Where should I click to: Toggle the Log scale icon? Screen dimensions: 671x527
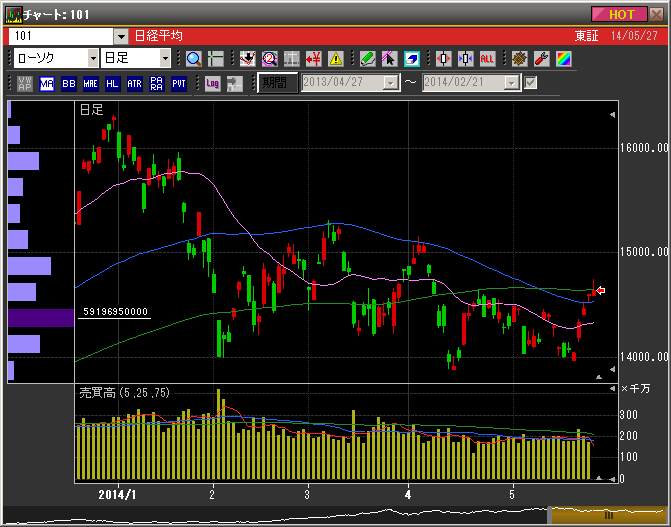[213, 84]
